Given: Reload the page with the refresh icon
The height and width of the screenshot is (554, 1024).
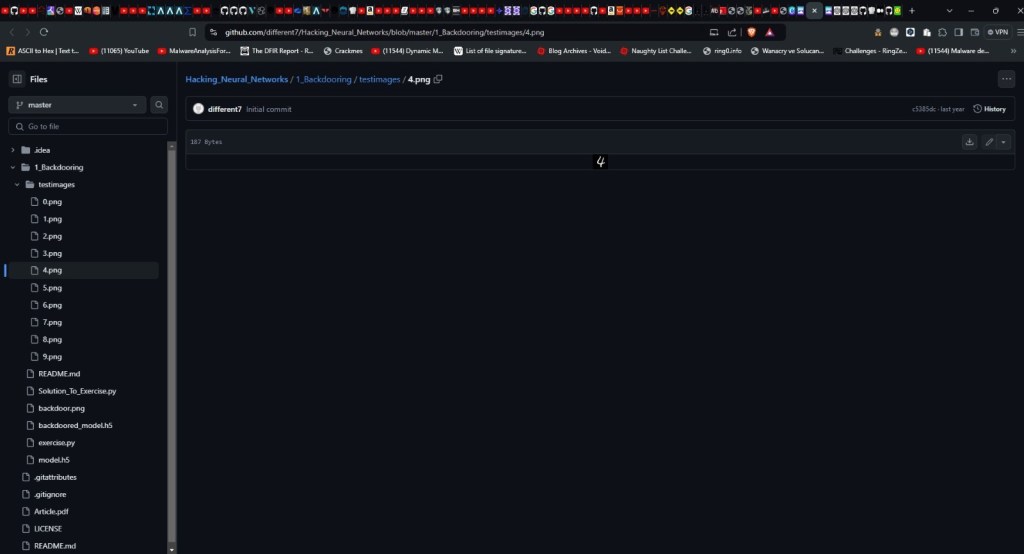Looking at the screenshot, I should pos(44,32).
